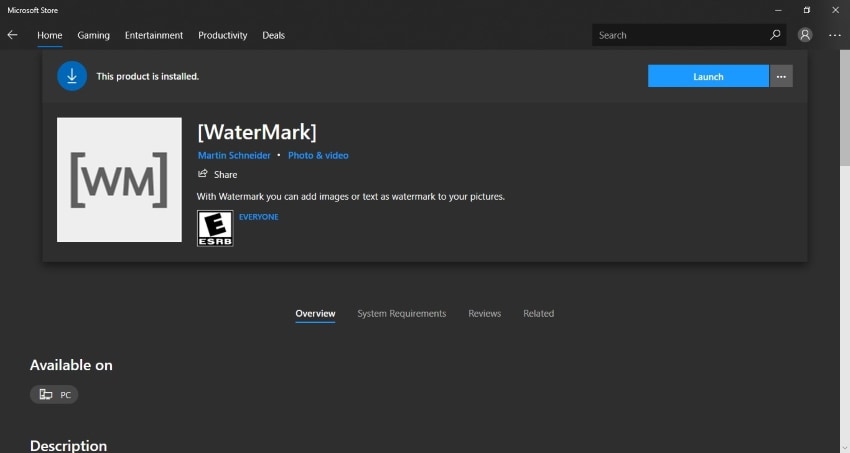Click the [WaterMark] app title

point(257,132)
